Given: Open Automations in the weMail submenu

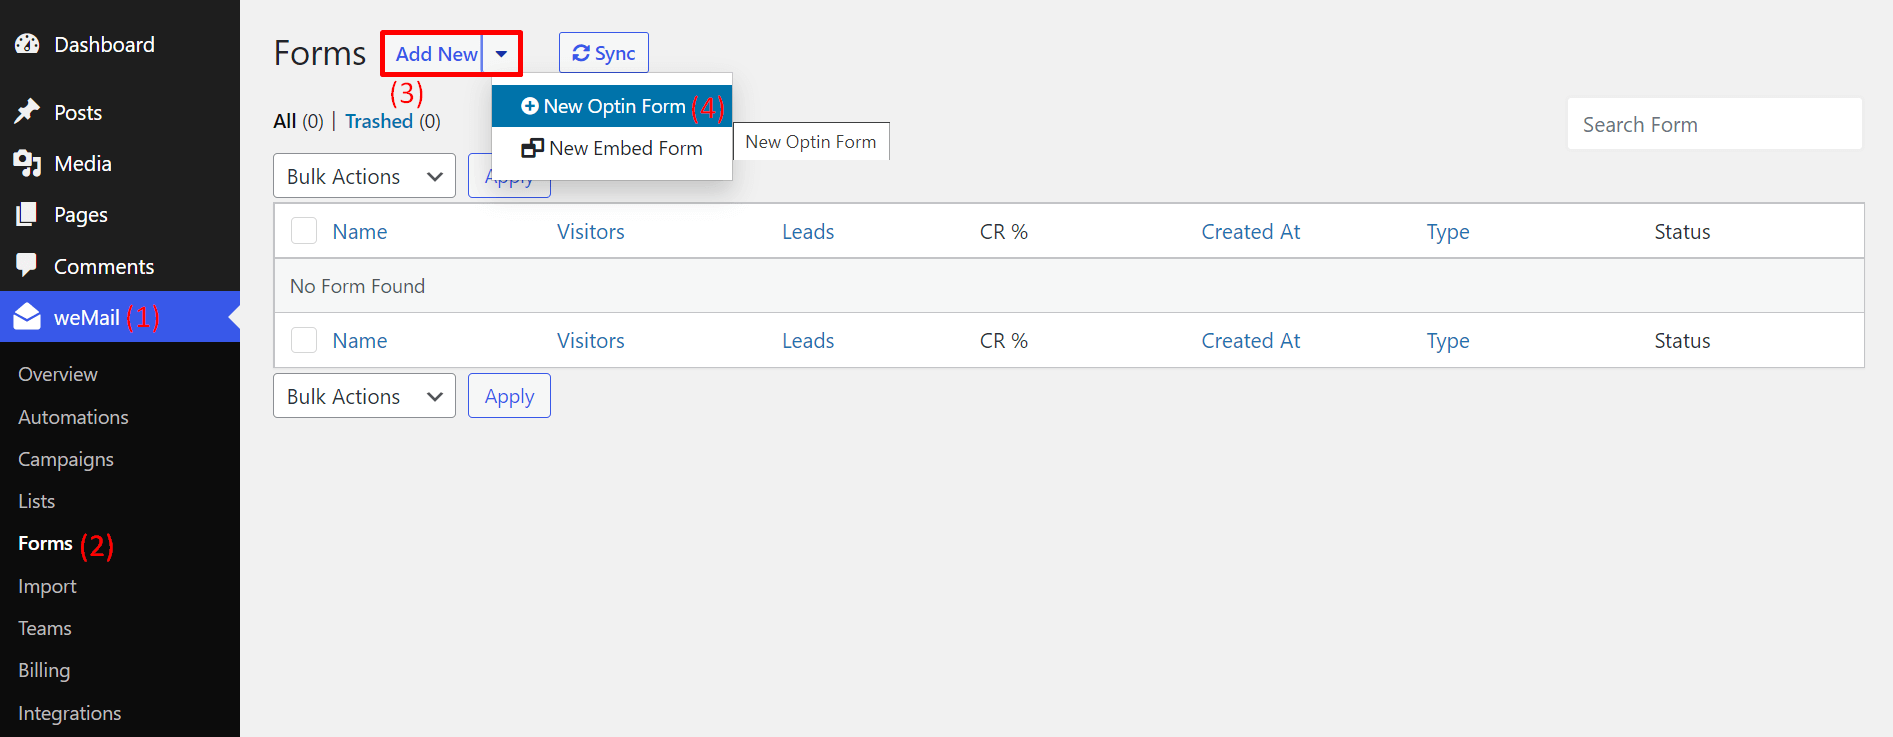Looking at the screenshot, I should tap(73, 417).
